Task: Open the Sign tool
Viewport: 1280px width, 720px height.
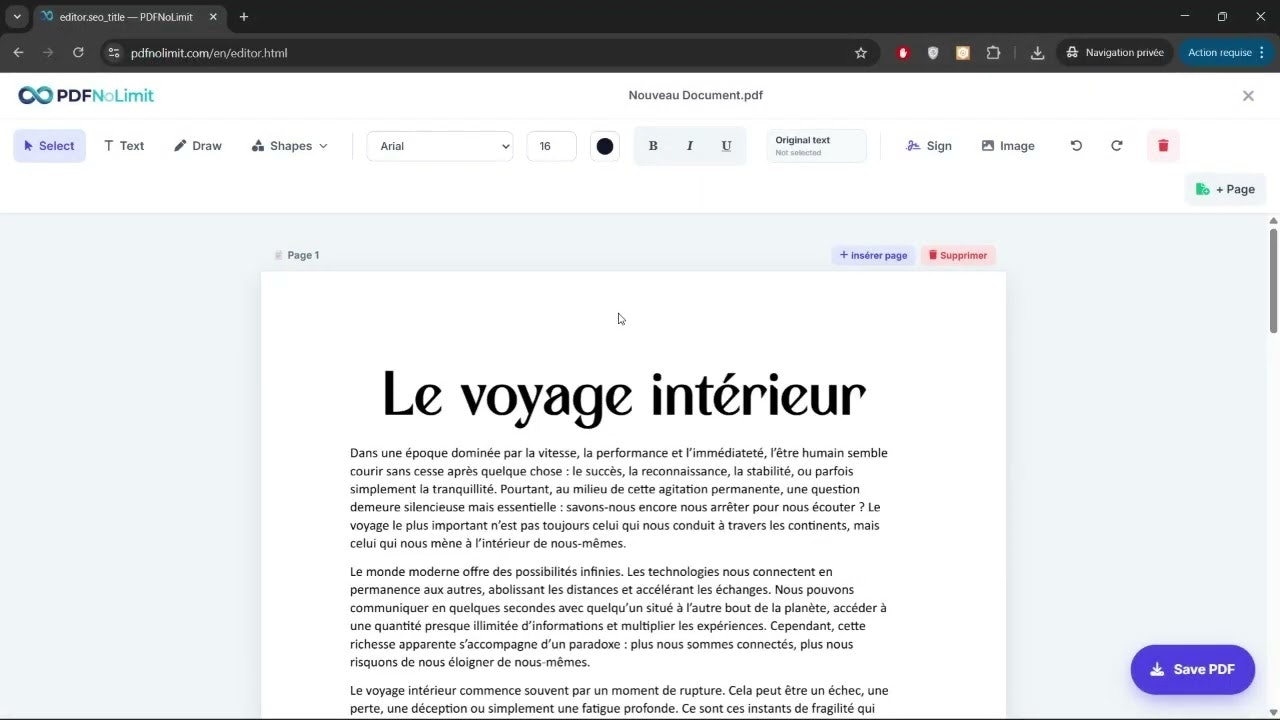Action: click(929, 145)
